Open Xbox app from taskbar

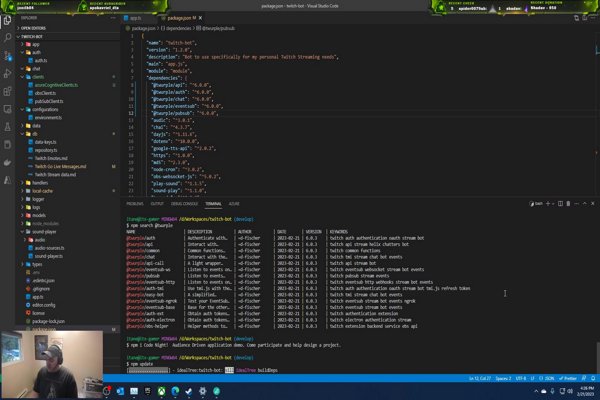point(161,391)
